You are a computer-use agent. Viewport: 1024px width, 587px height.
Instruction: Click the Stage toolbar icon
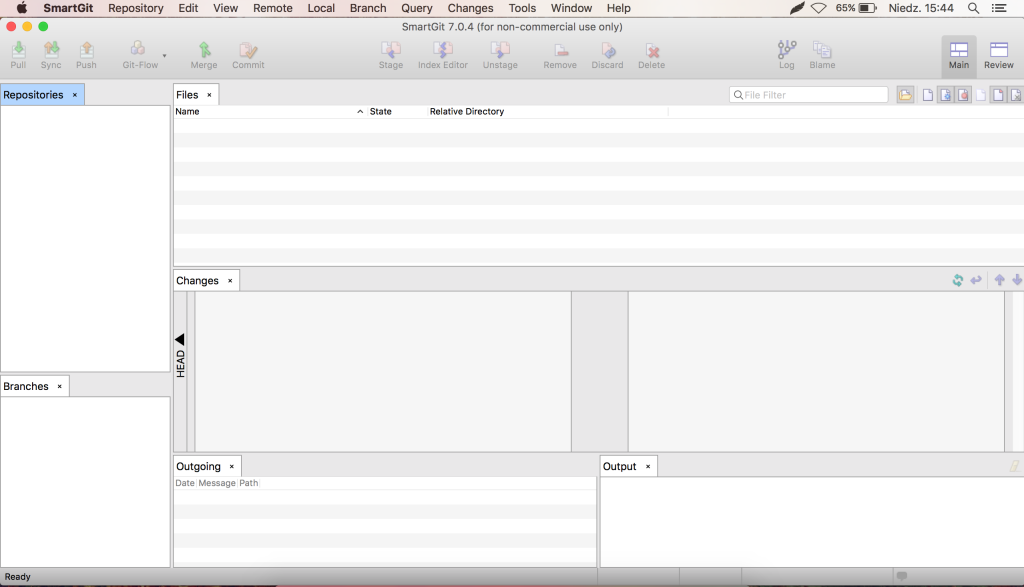[x=391, y=55]
